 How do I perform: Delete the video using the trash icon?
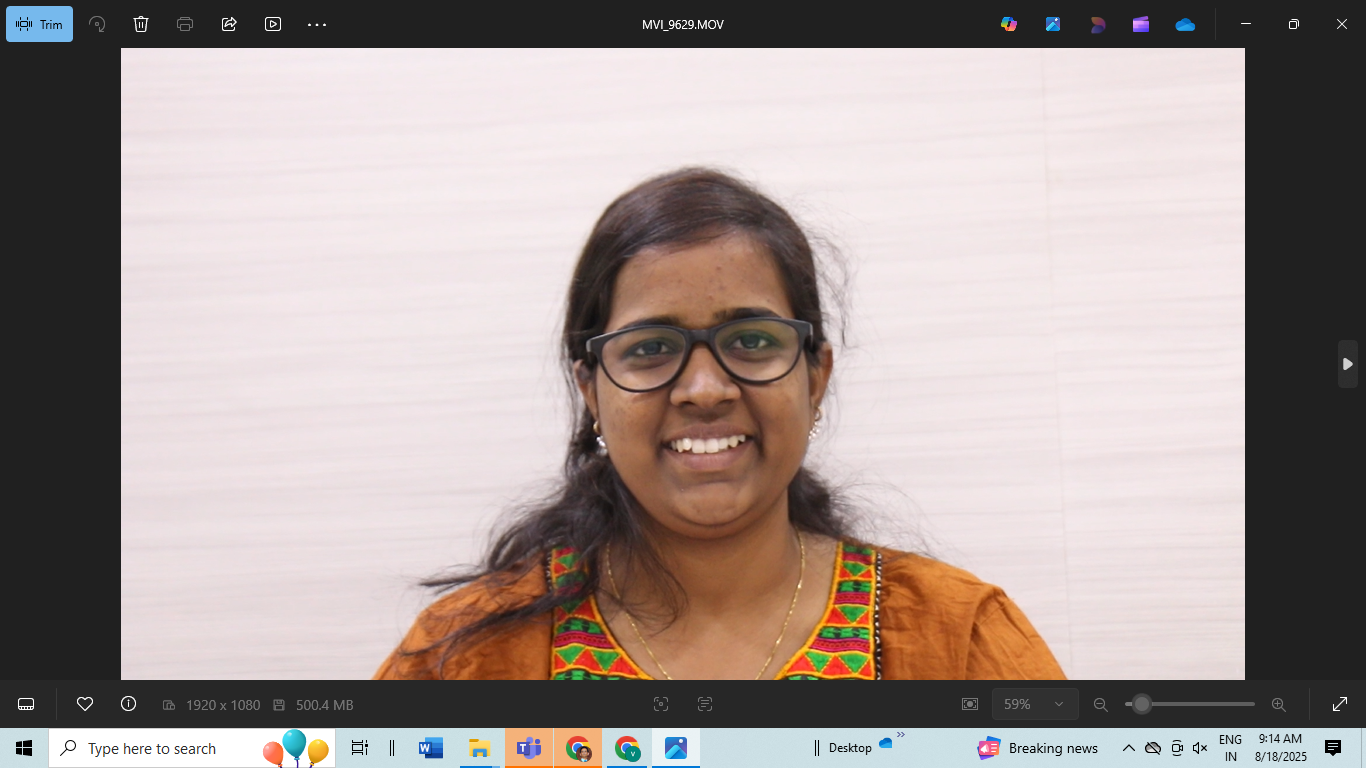tap(141, 24)
